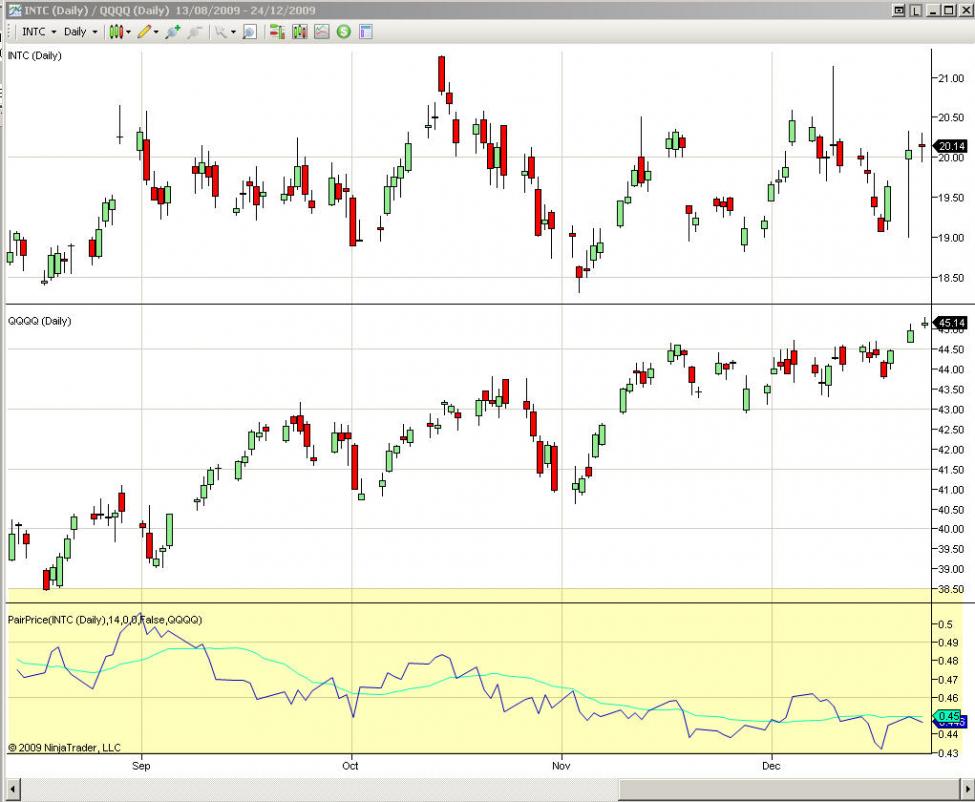Click the toolbar grip handle at left

pos(10,32)
